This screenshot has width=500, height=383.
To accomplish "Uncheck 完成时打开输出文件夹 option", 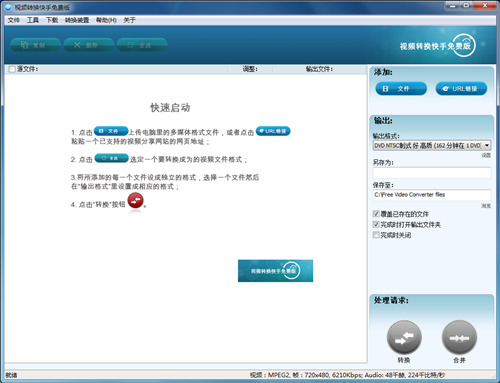I will click(376, 224).
